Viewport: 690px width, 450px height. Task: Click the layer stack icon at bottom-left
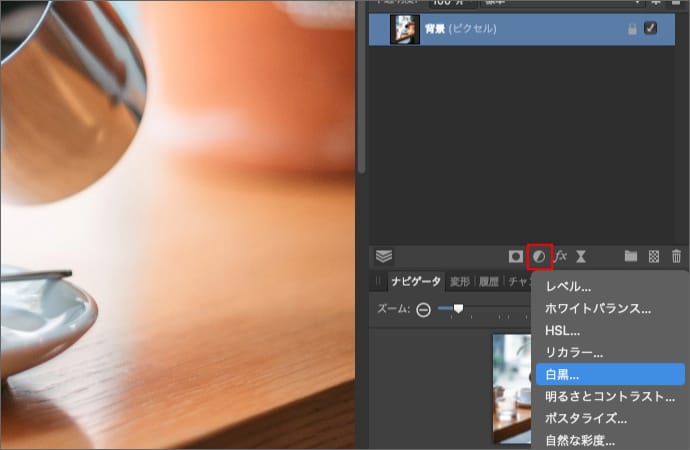pos(384,256)
